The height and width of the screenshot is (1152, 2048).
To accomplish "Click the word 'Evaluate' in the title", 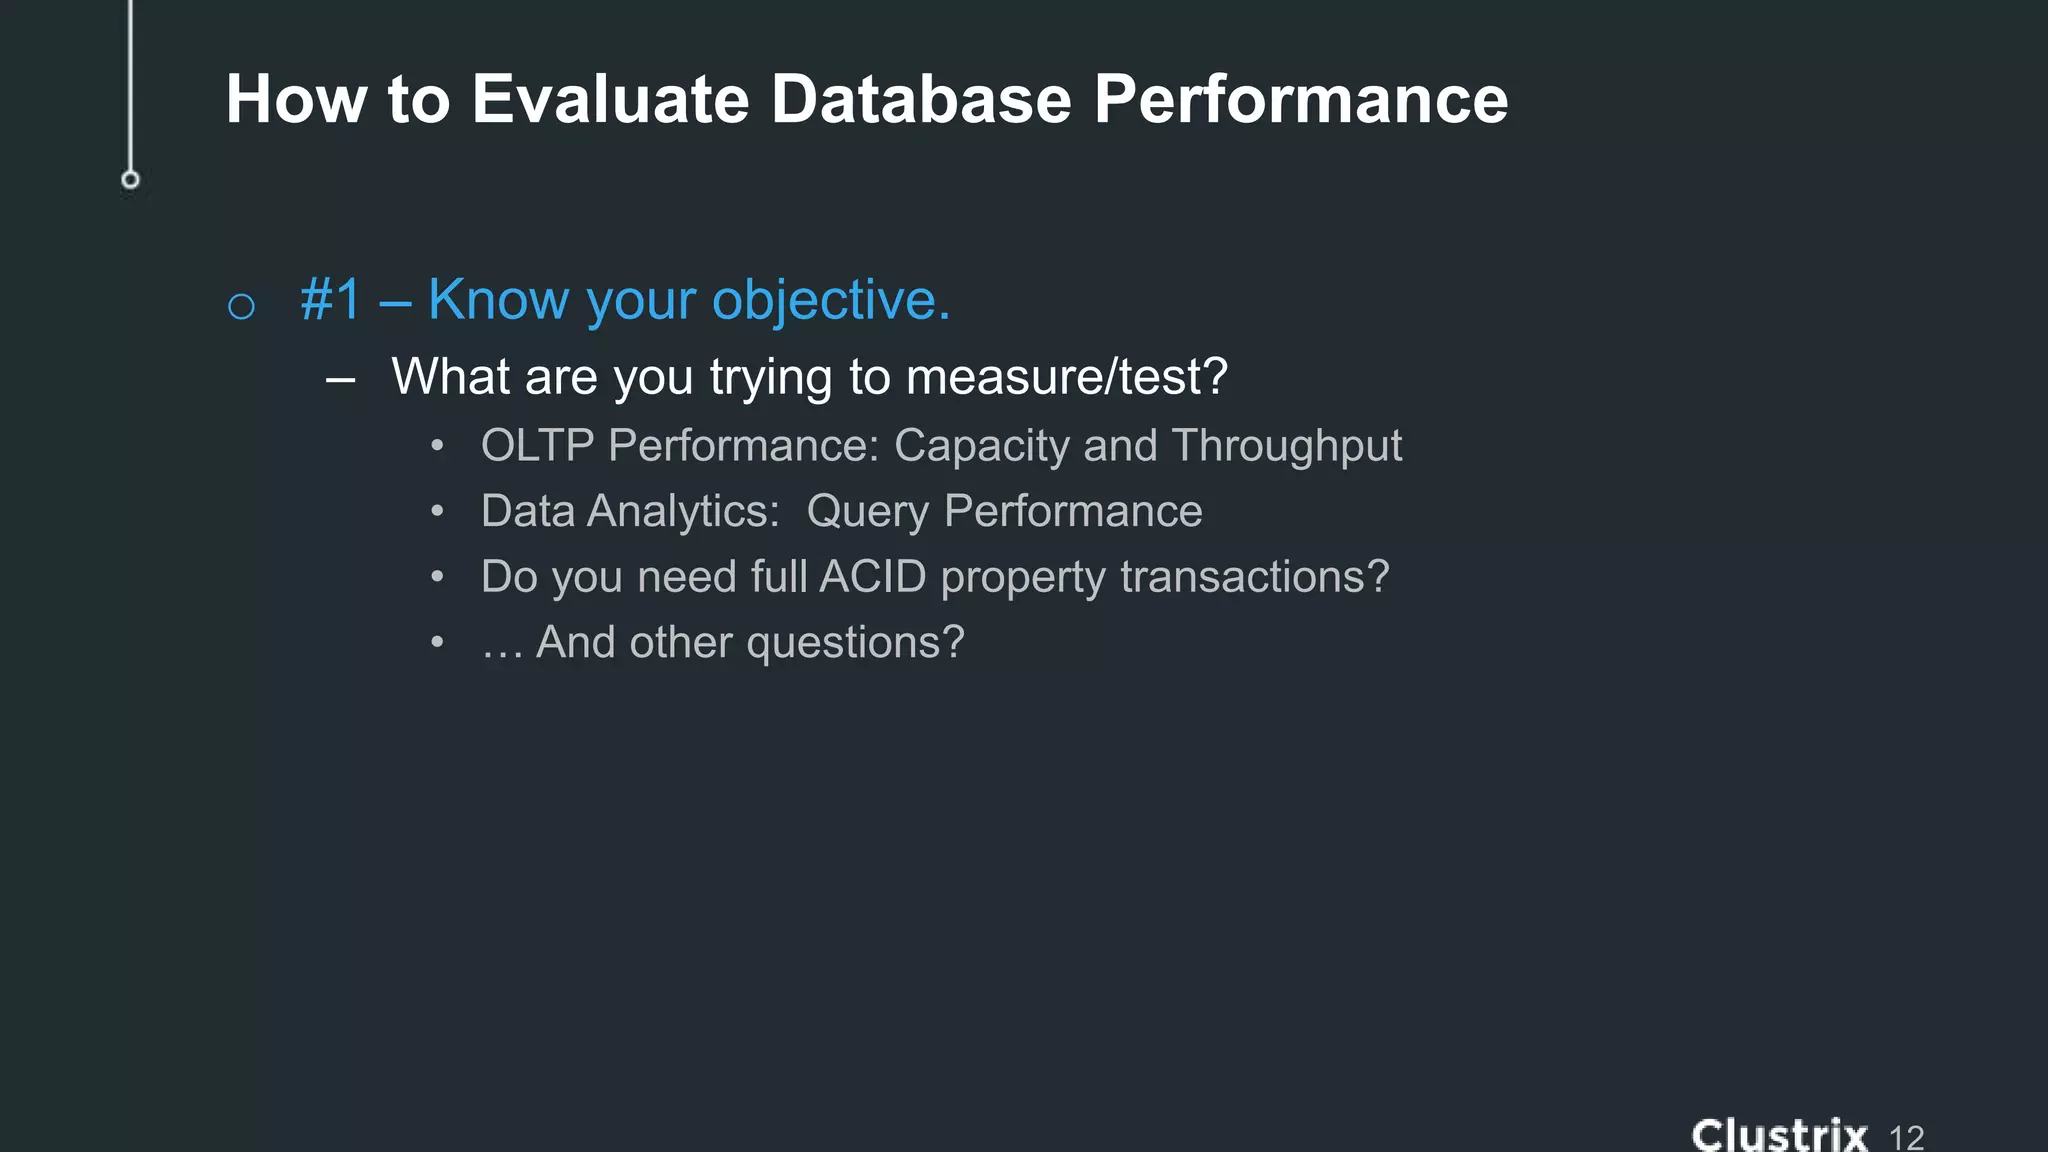I will pyautogui.click(x=610, y=99).
